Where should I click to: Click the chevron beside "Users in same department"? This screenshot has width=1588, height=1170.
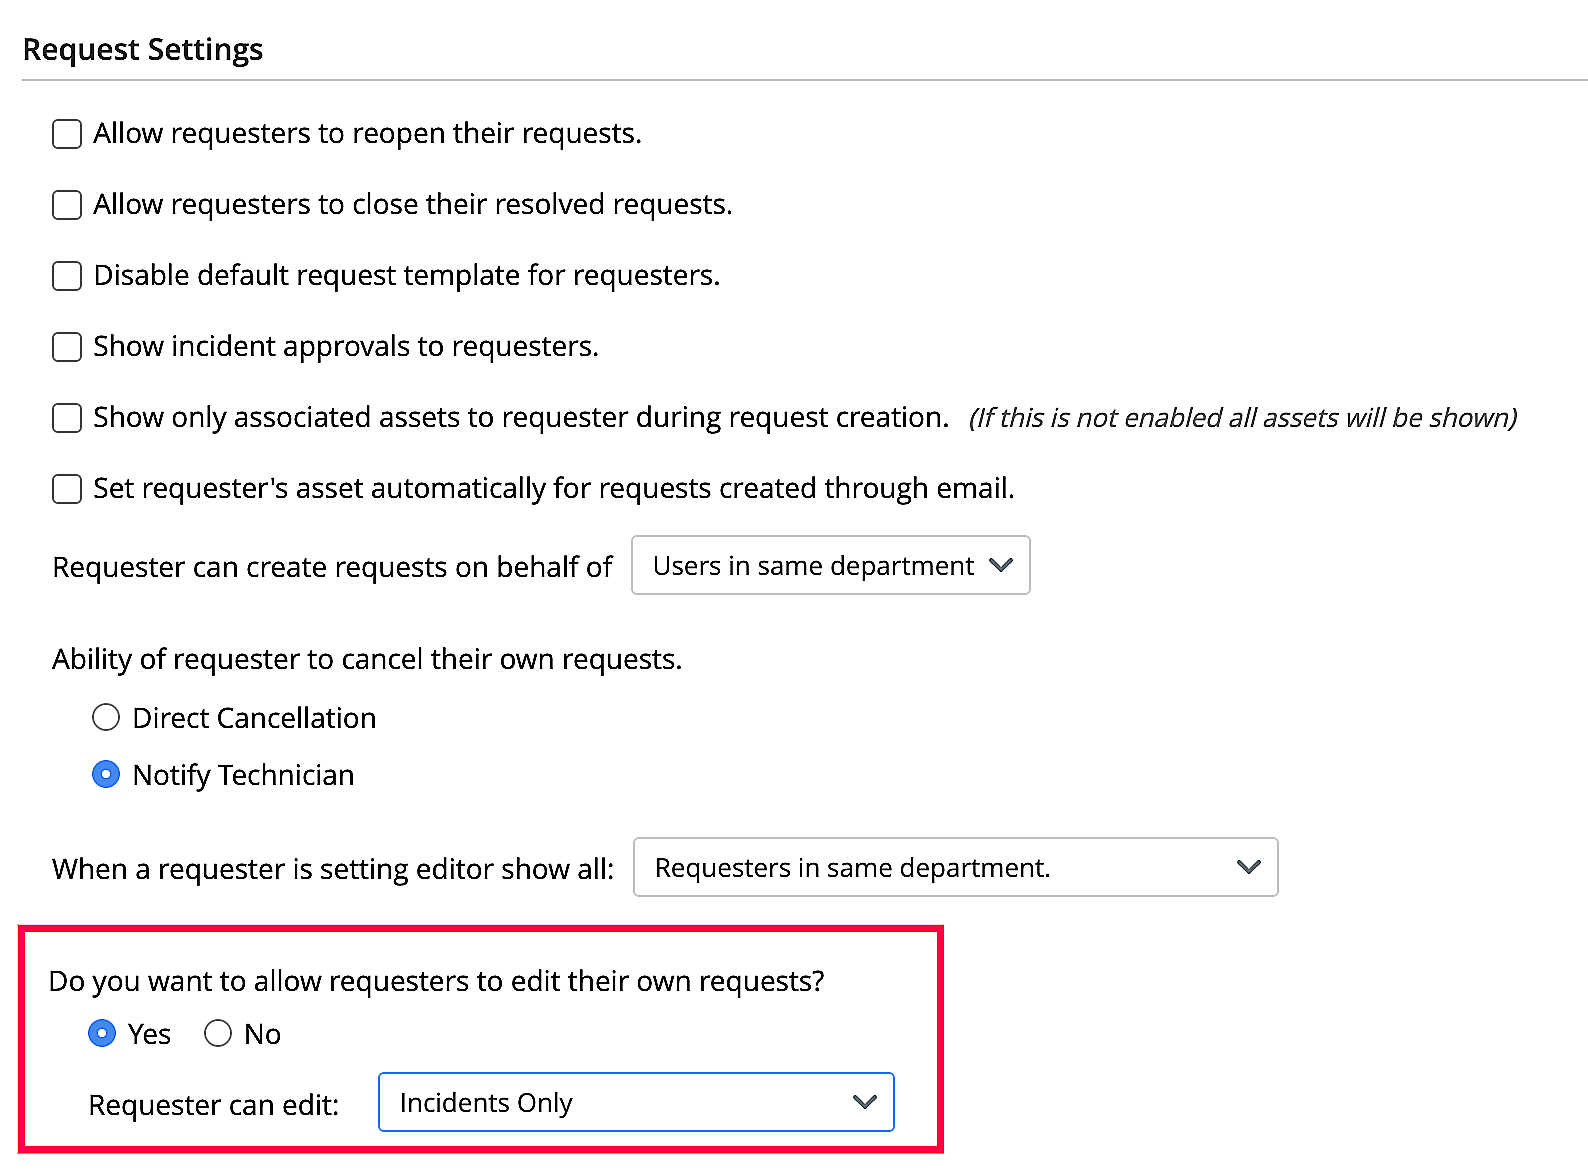pos(999,565)
